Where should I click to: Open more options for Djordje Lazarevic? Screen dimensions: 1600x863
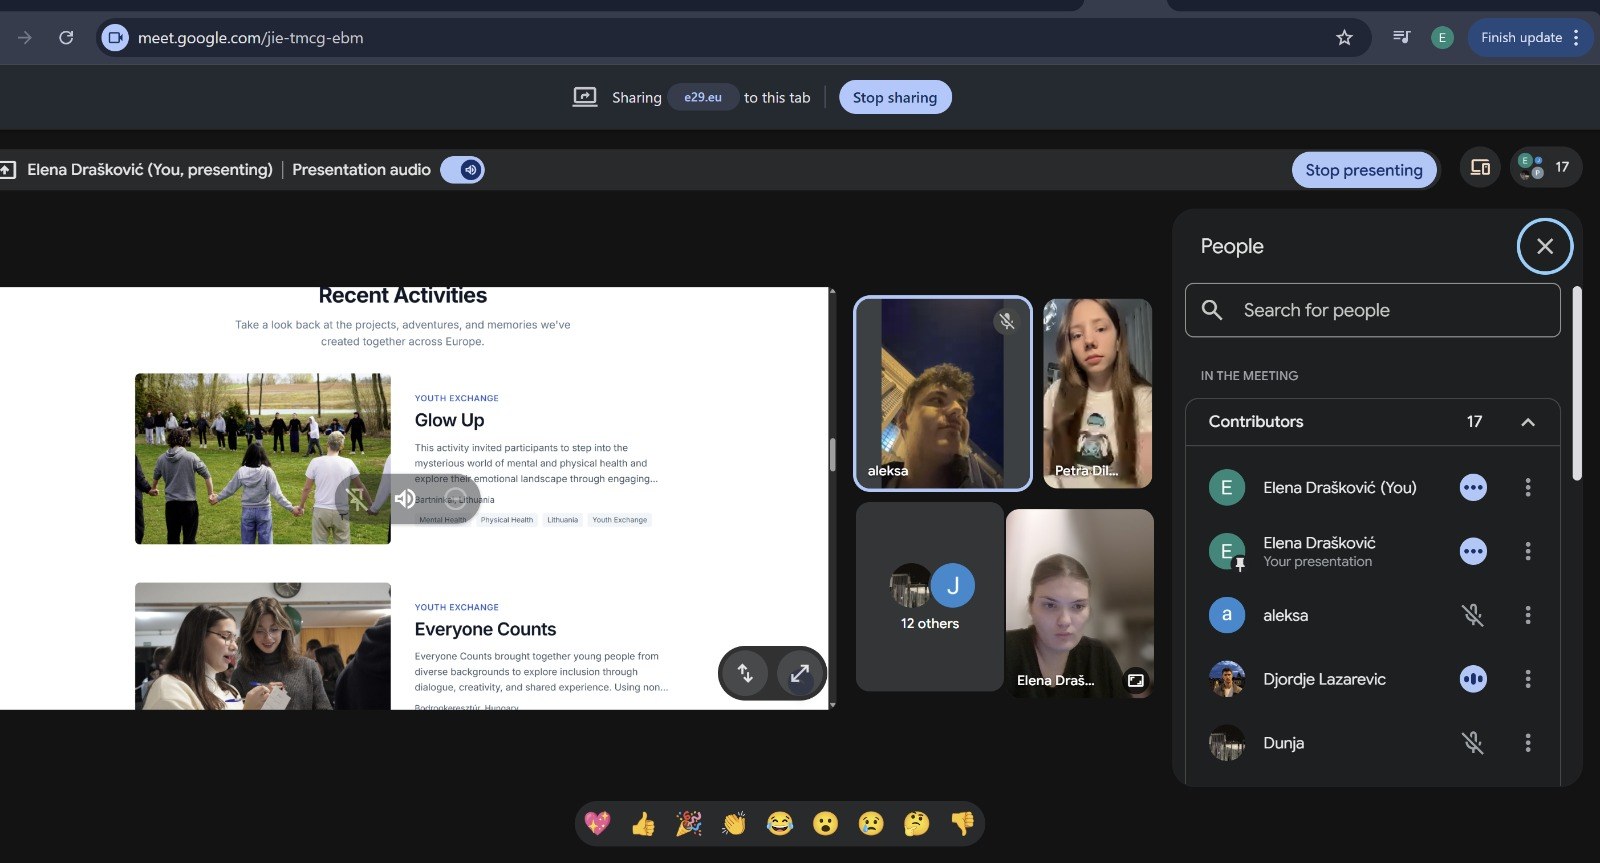click(1527, 679)
